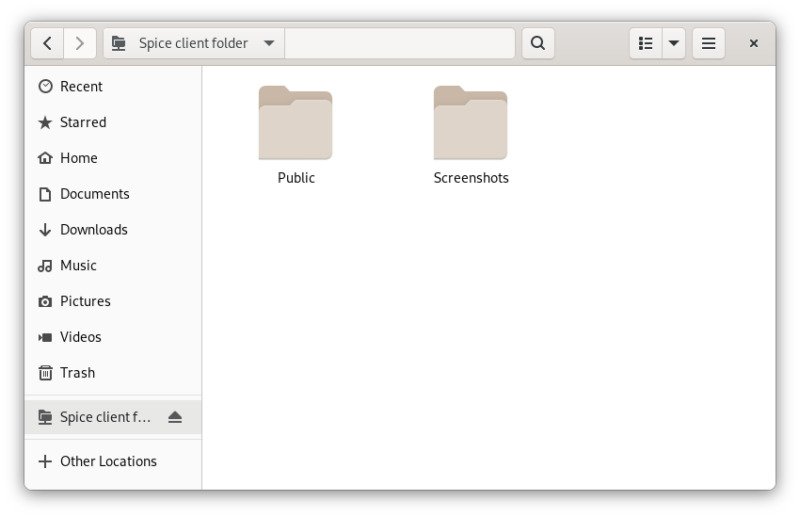800x517 pixels.
Task: Click the Trash bin icon
Action: pos(45,373)
